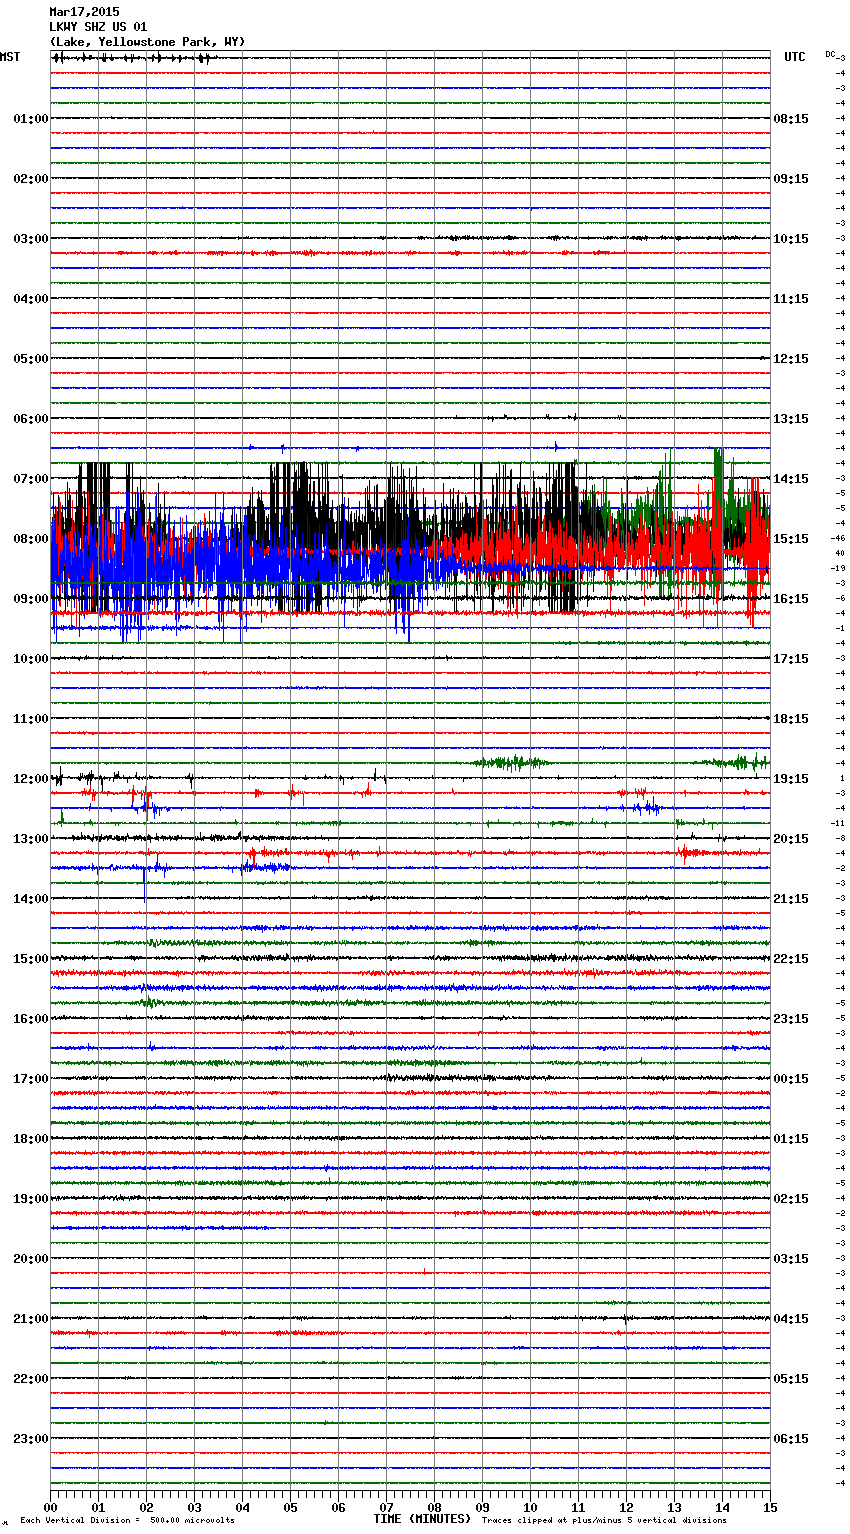
Task: Click the Traces clipped at plus/minus 5 note
Action: [604, 1521]
